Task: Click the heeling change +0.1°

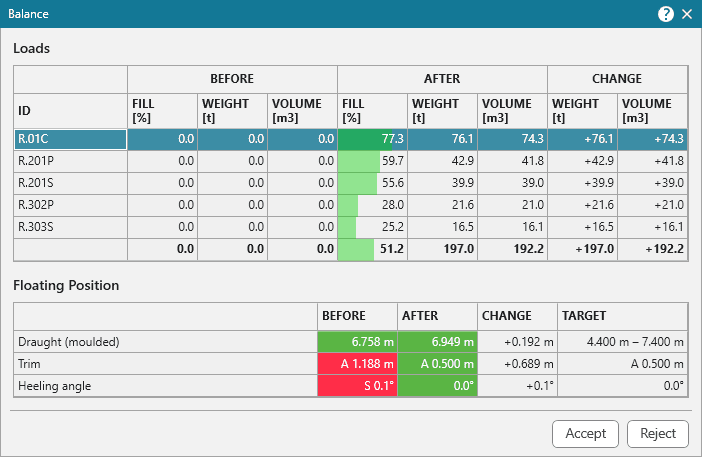Action: pos(518,386)
